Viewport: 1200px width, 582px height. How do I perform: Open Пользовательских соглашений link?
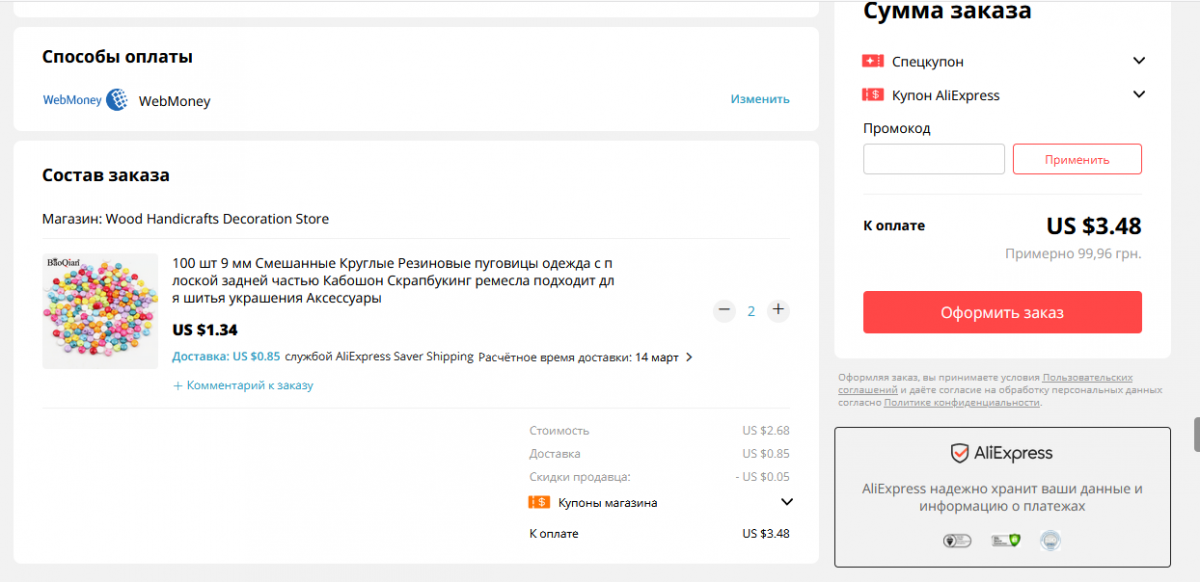point(1087,378)
